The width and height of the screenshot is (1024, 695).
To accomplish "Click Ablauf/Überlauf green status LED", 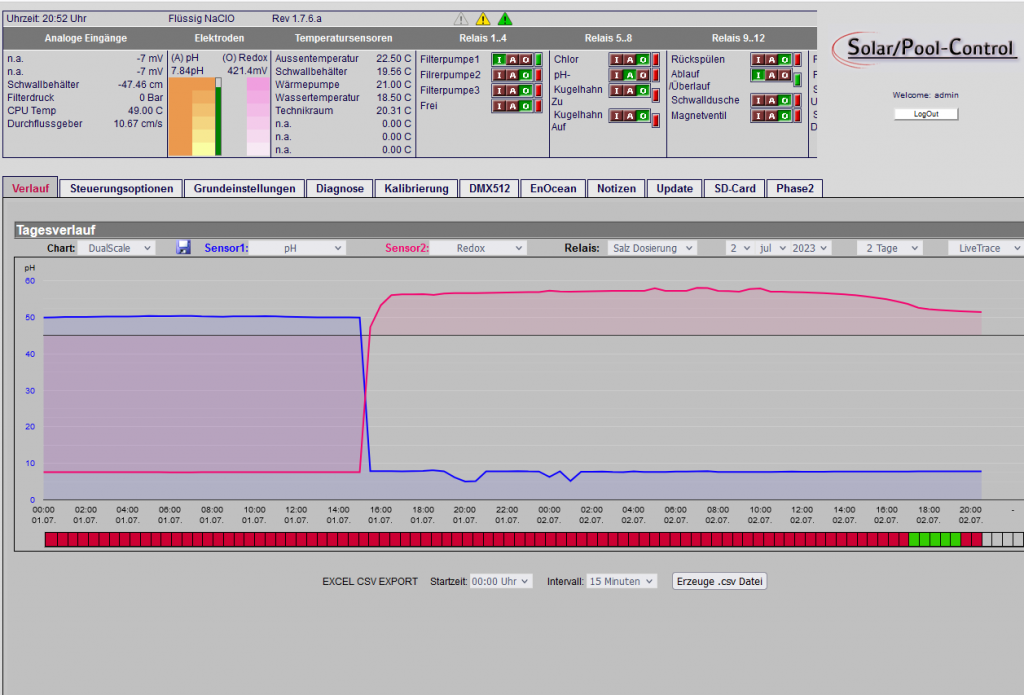I will 797,80.
